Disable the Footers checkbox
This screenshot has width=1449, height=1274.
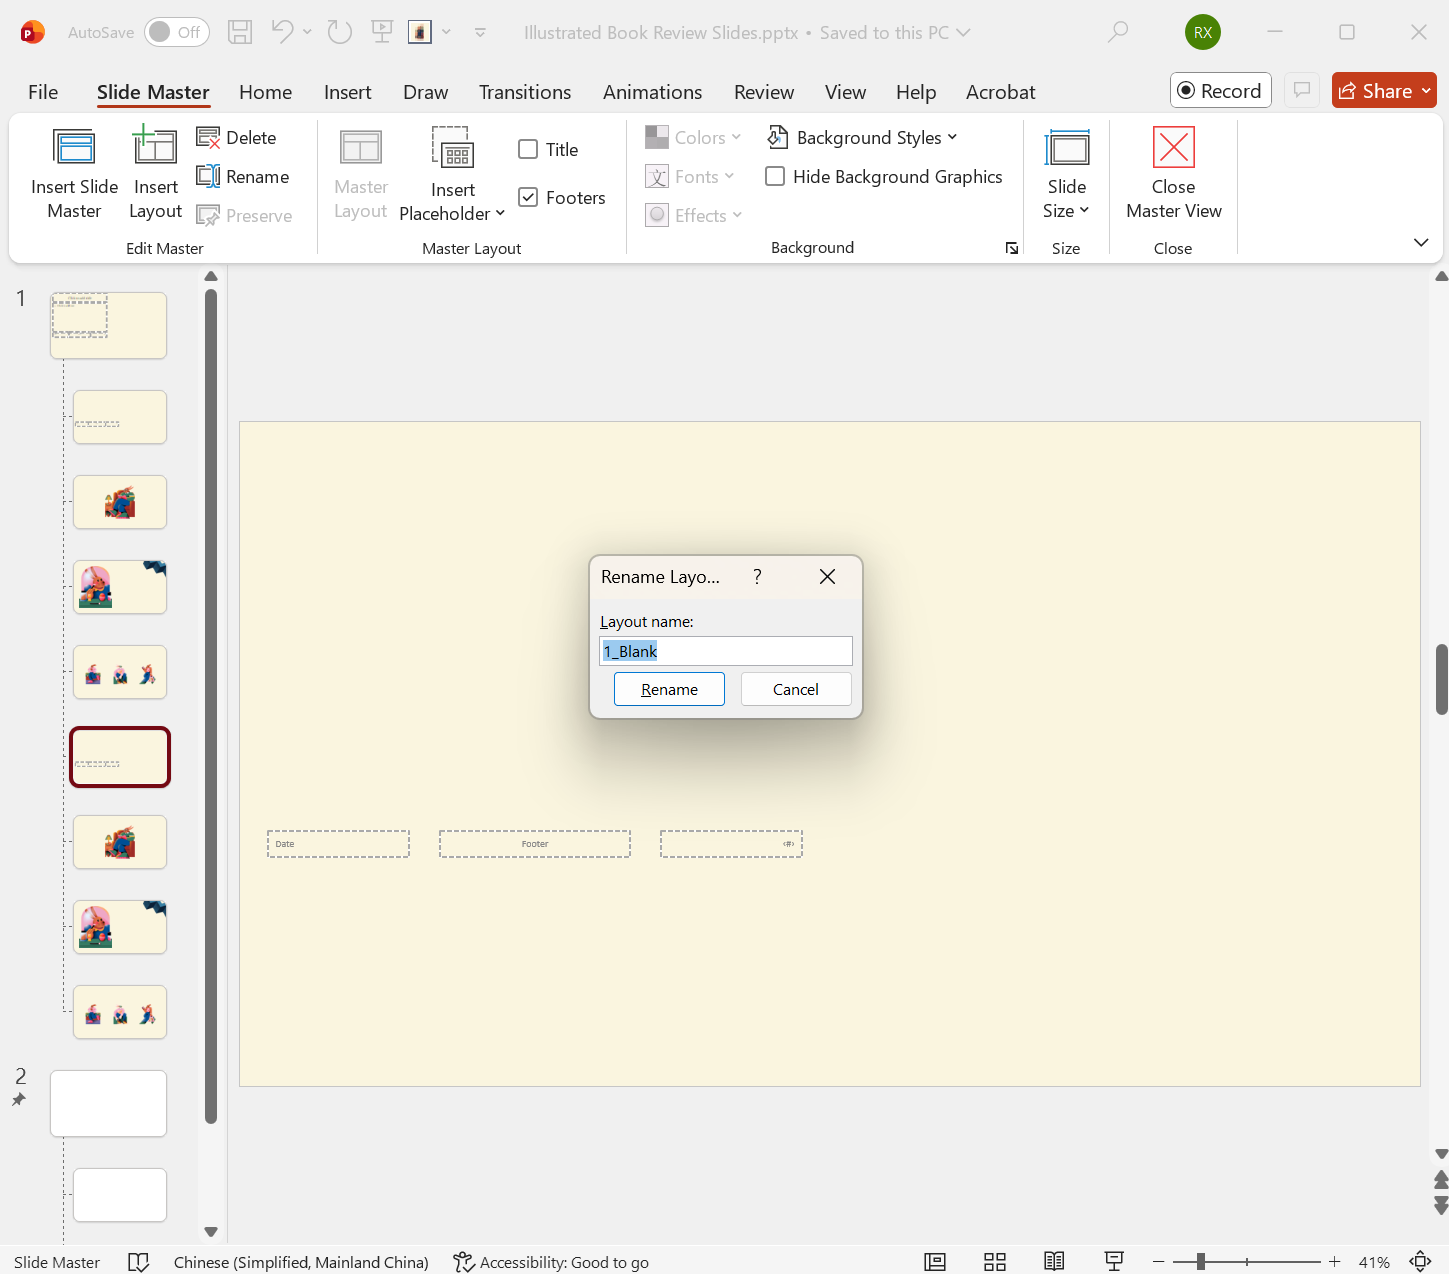click(x=528, y=197)
